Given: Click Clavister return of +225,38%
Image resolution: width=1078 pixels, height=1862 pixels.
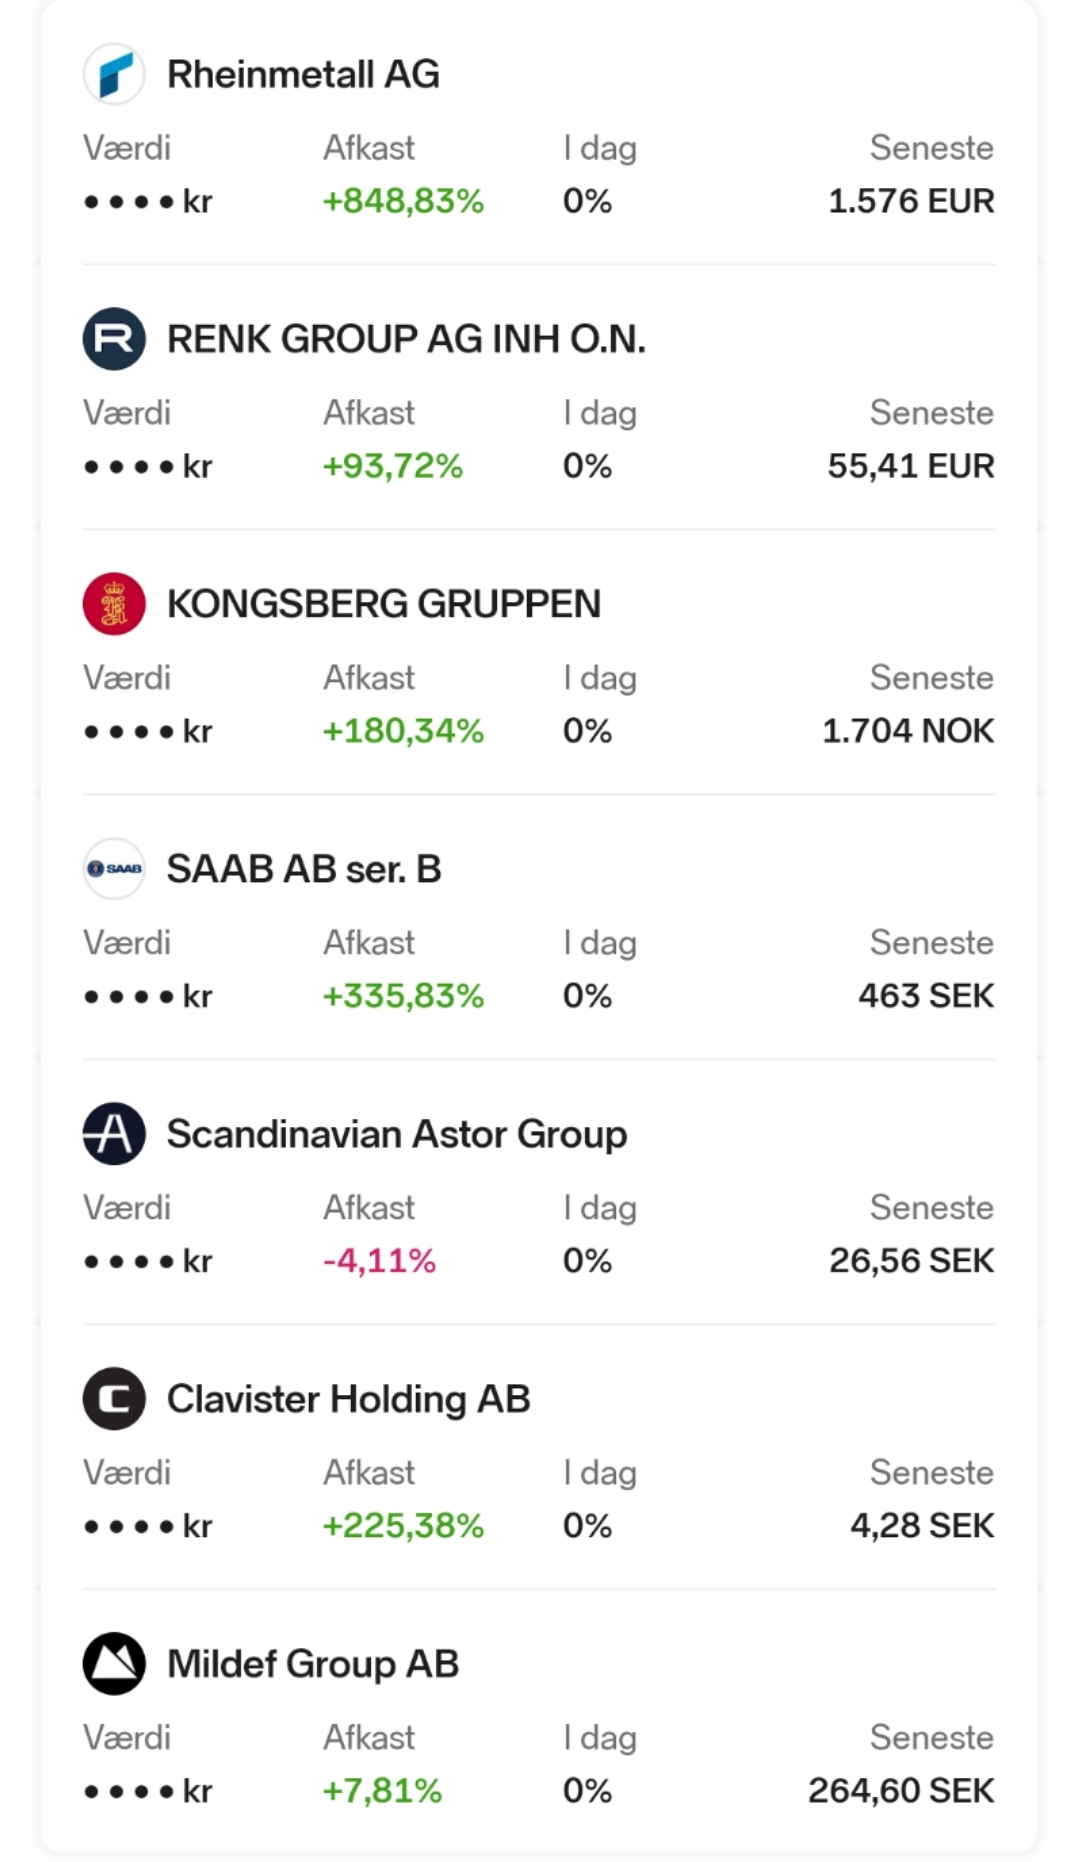Looking at the screenshot, I should coord(403,1526).
